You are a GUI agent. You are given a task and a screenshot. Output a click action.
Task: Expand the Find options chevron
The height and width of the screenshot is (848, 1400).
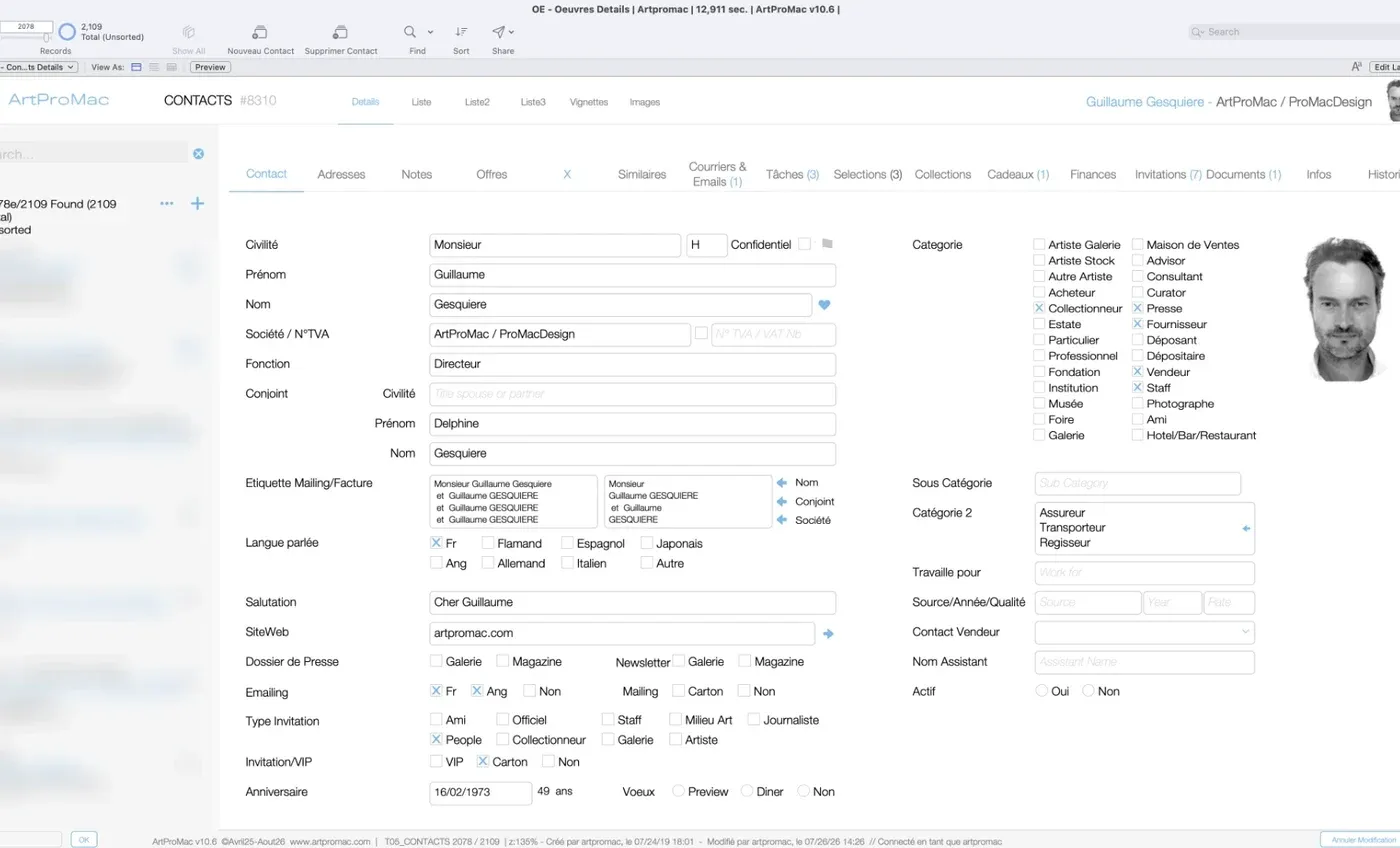(430, 32)
